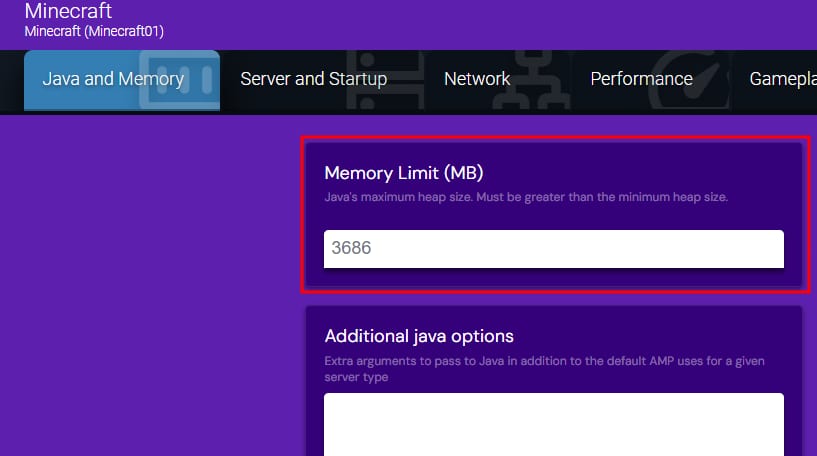
Task: Click the Memory Limit (MB) heading
Action: tap(404, 172)
